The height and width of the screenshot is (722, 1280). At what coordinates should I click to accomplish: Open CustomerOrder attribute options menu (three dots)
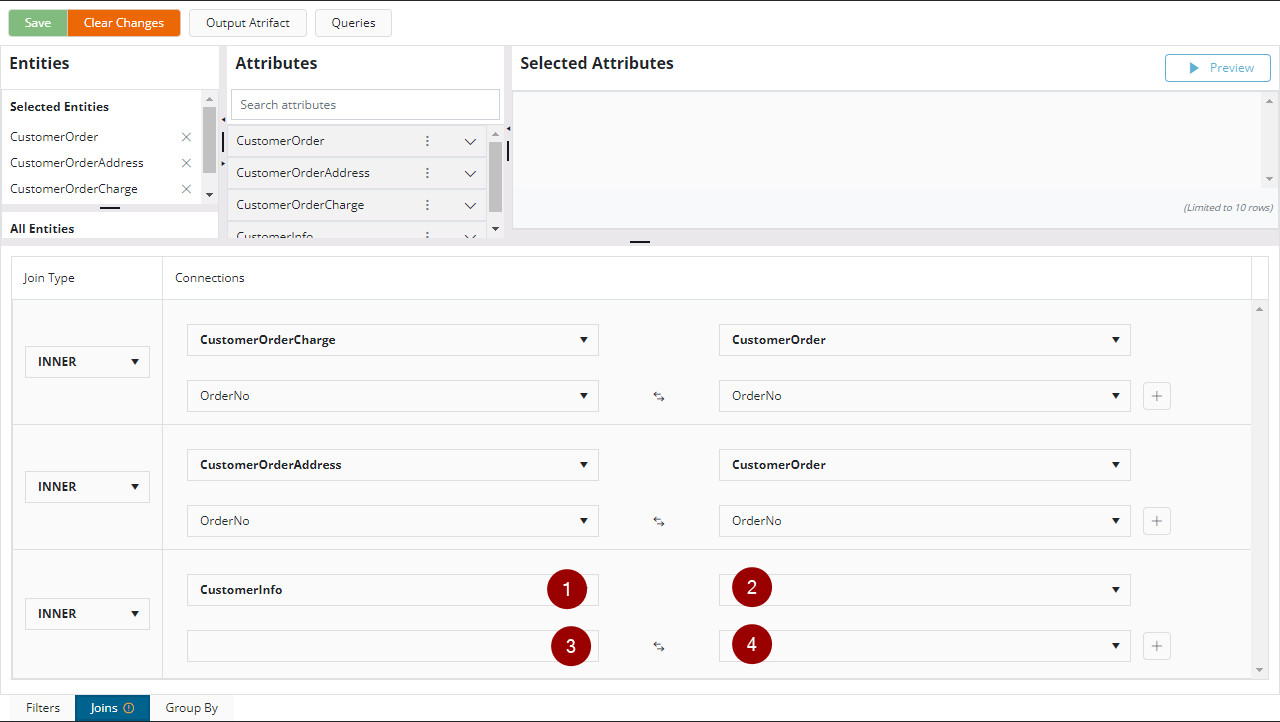(x=427, y=141)
